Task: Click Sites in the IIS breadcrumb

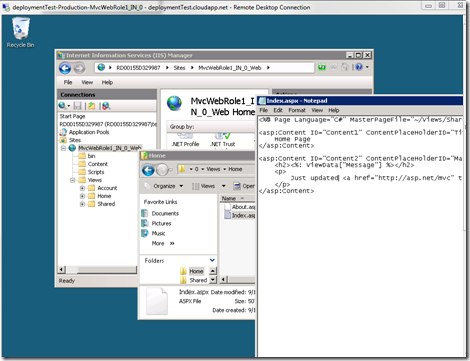Action: (x=179, y=68)
